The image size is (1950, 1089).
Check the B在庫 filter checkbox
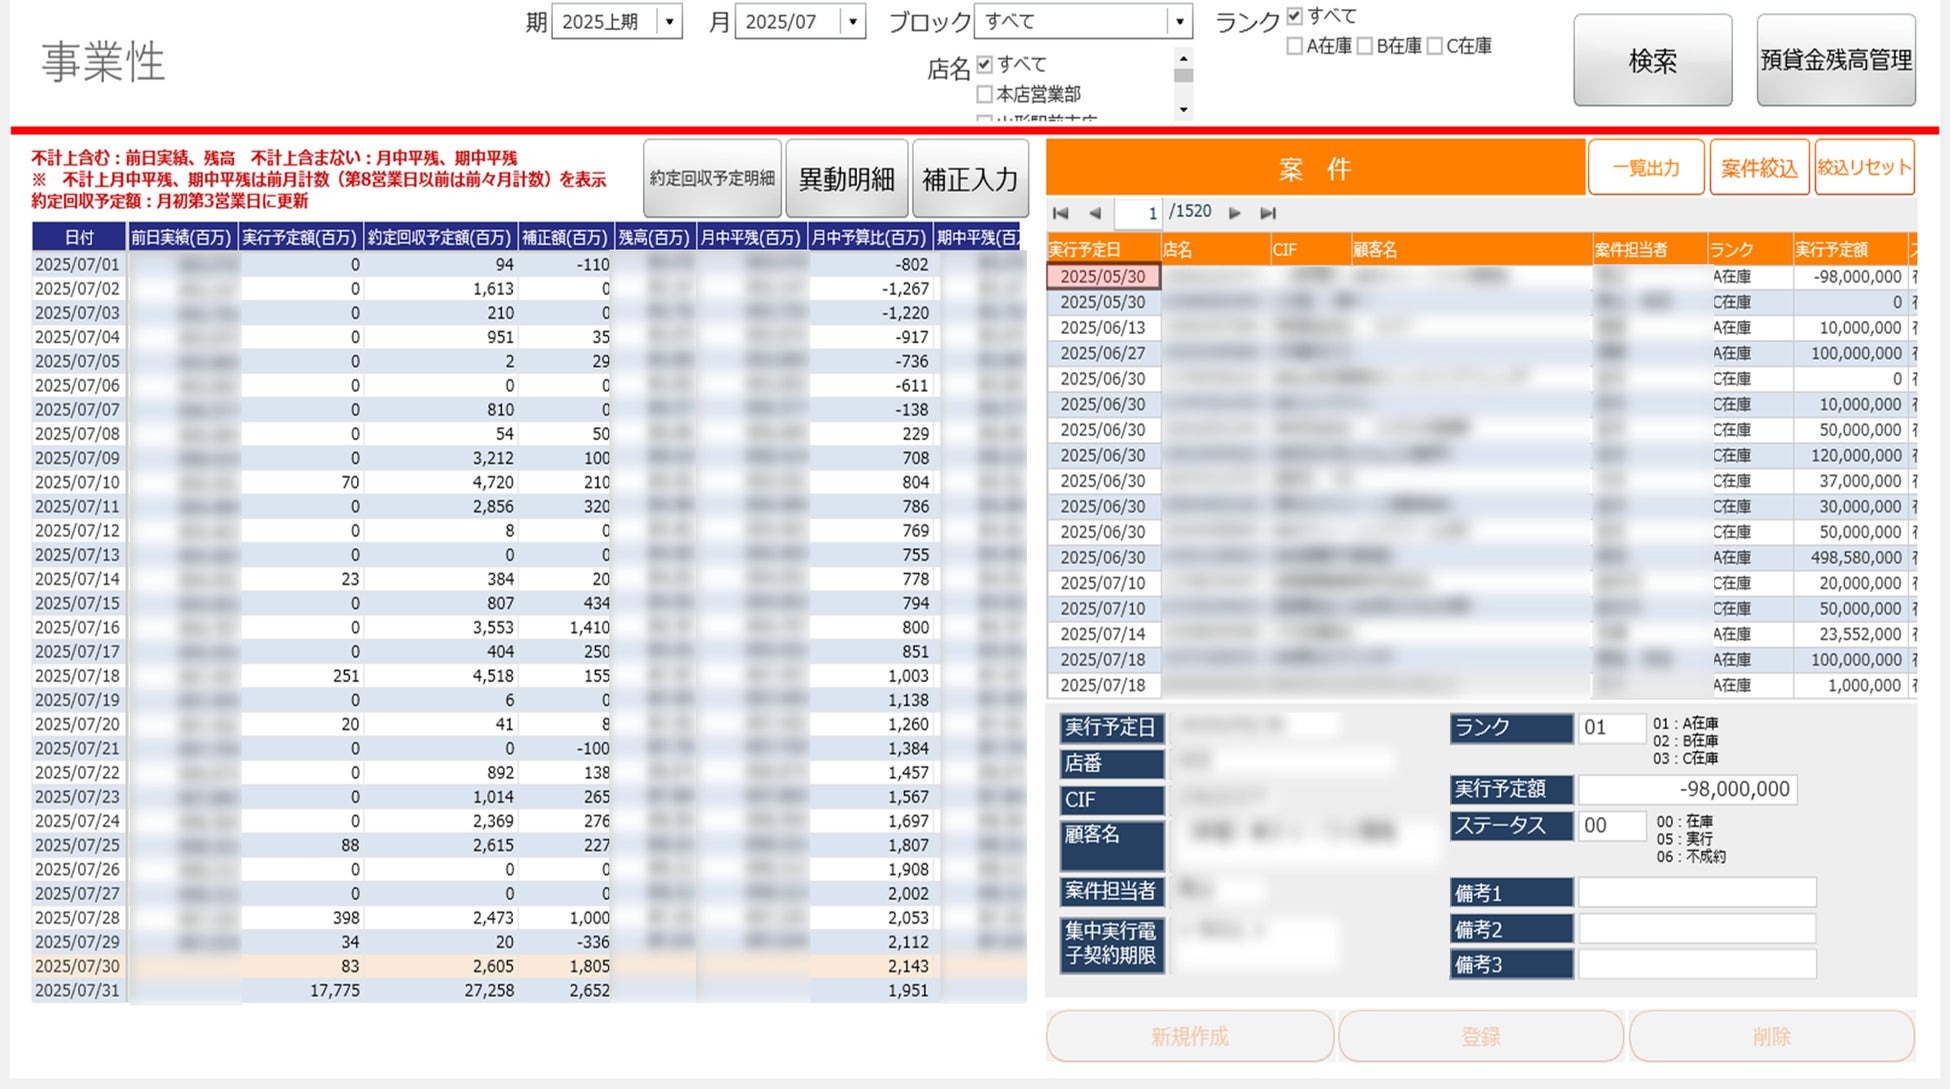1364,45
